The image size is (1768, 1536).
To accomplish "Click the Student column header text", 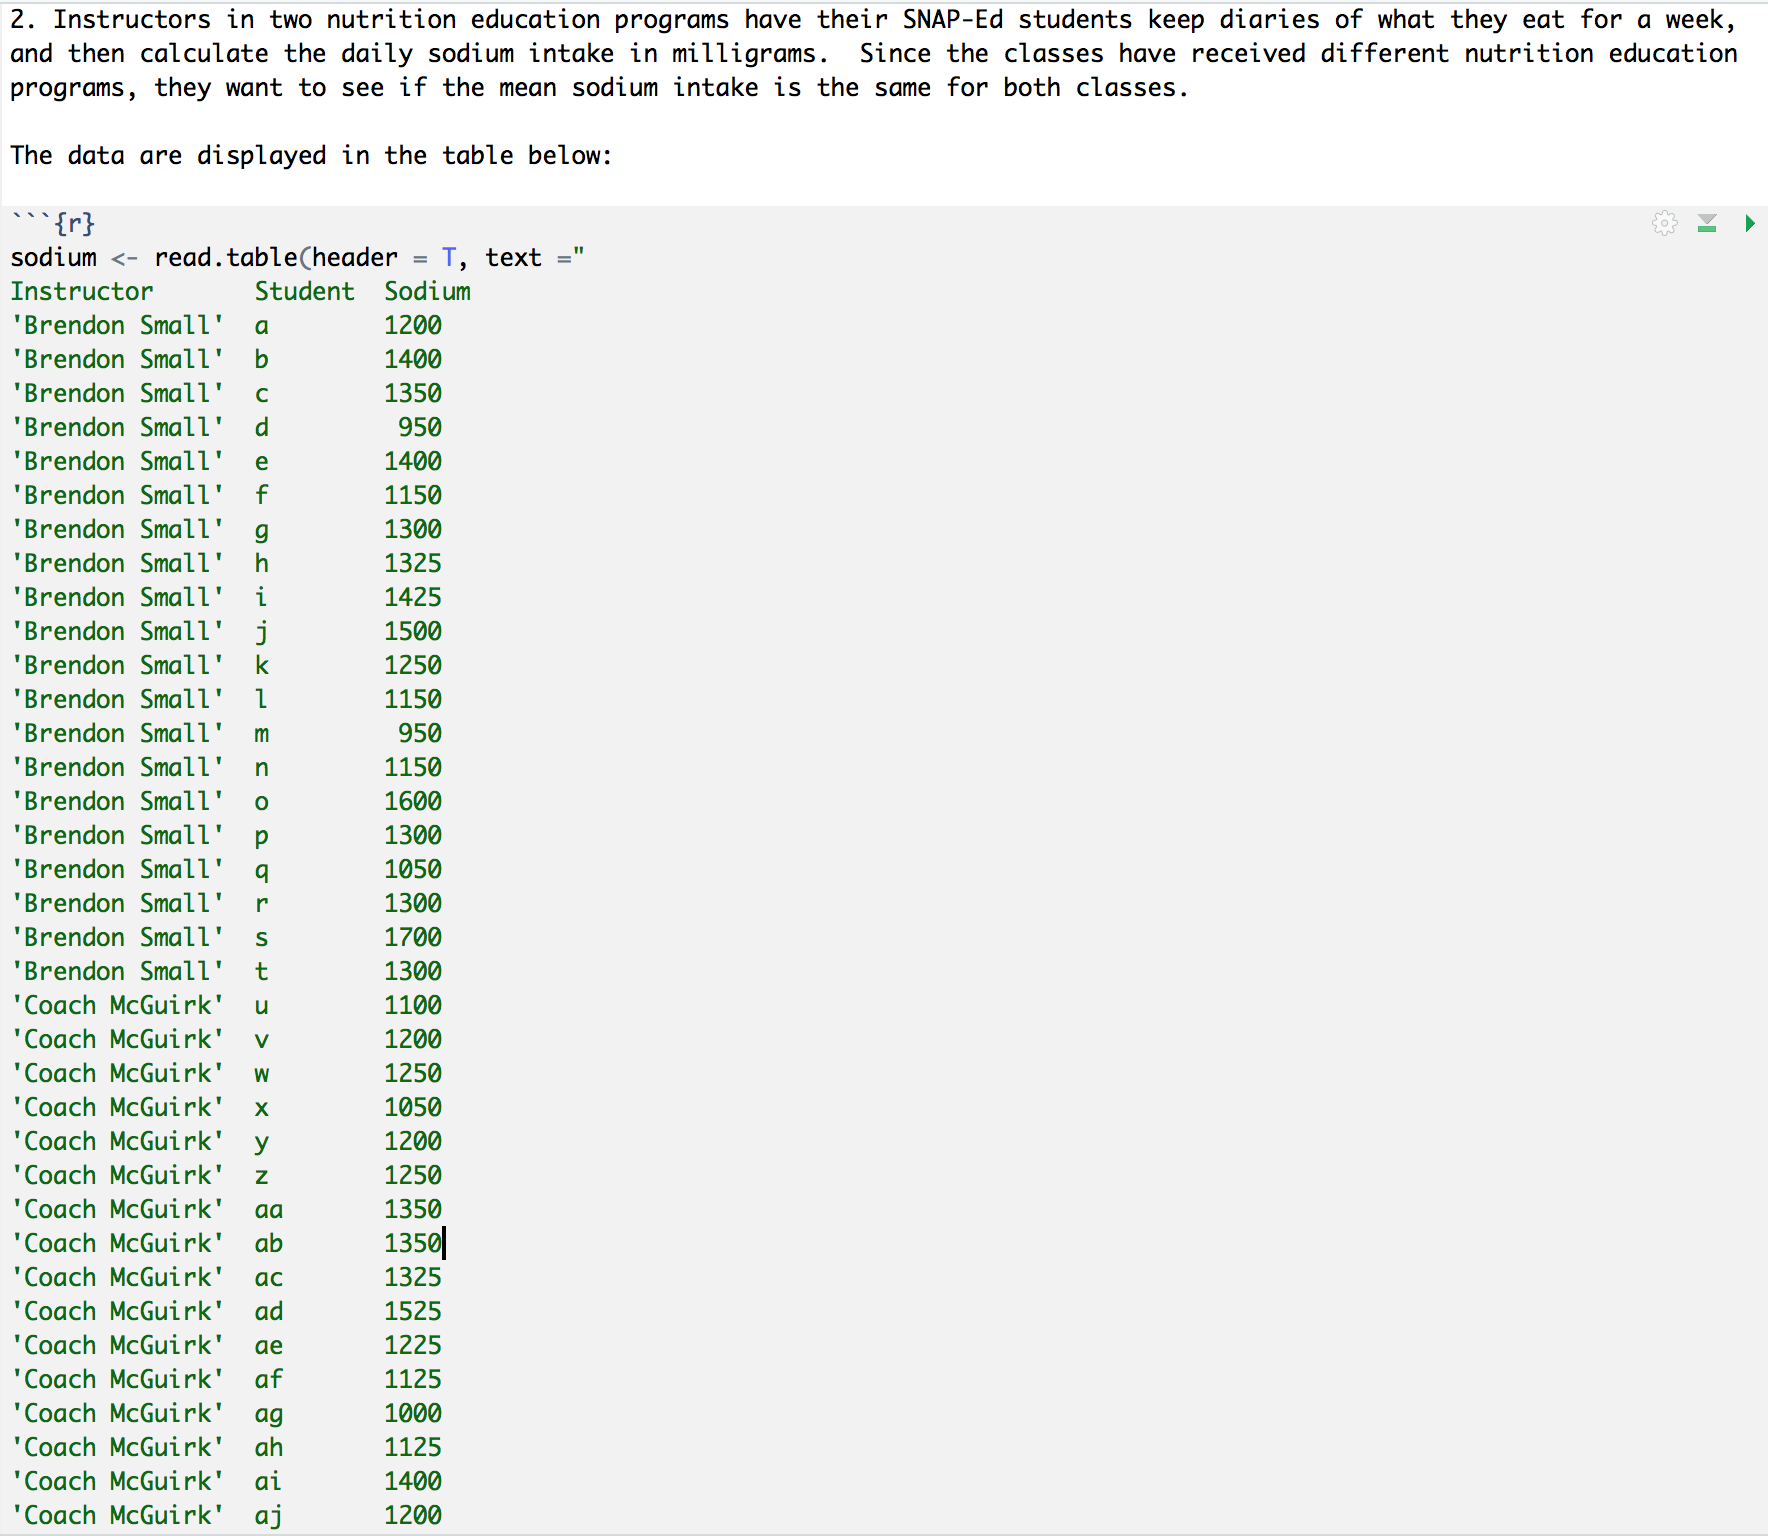I will (304, 291).
